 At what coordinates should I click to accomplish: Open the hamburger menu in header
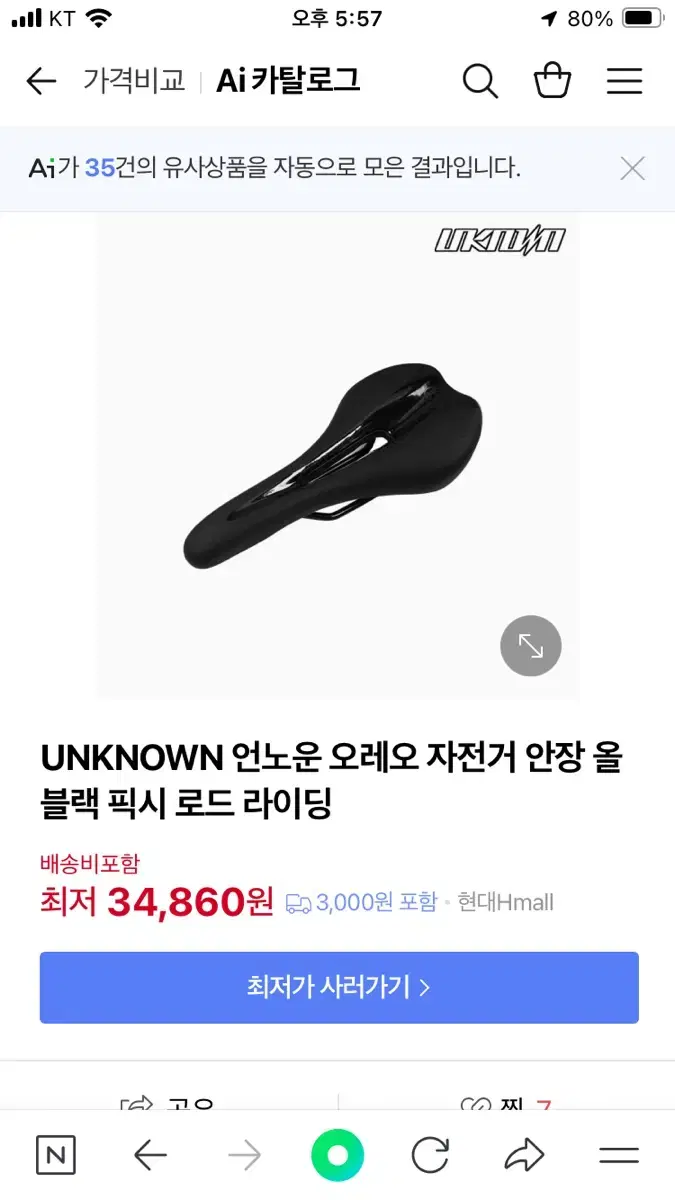pos(624,81)
